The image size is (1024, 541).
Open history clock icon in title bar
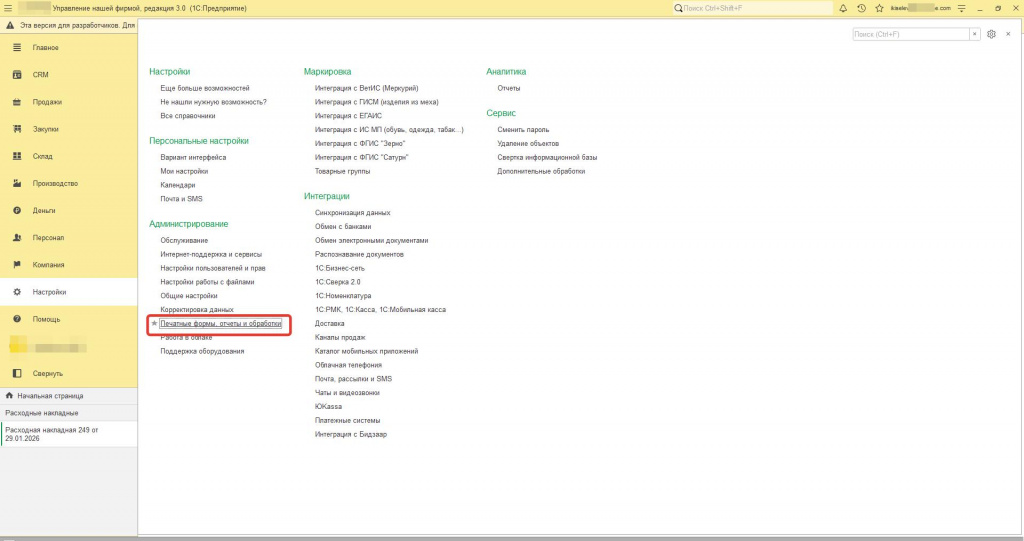point(861,8)
